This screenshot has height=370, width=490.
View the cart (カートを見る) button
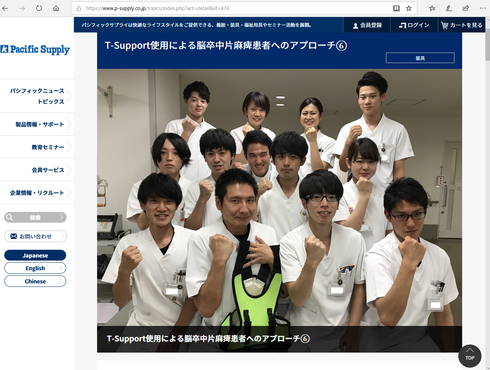point(461,25)
